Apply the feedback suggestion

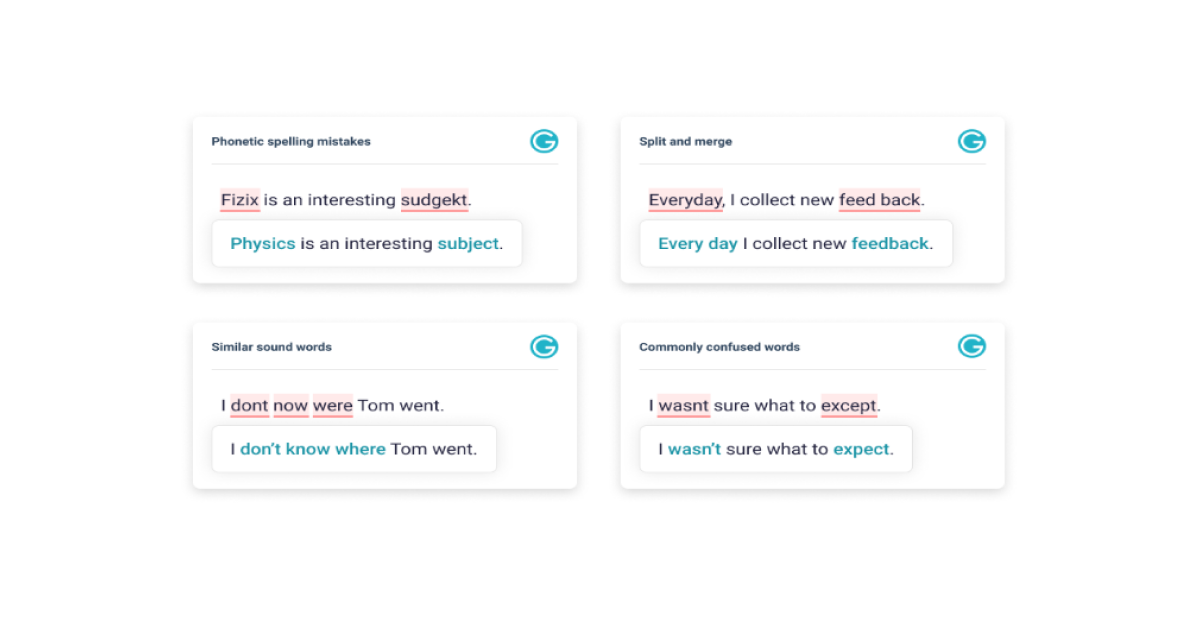[890, 244]
